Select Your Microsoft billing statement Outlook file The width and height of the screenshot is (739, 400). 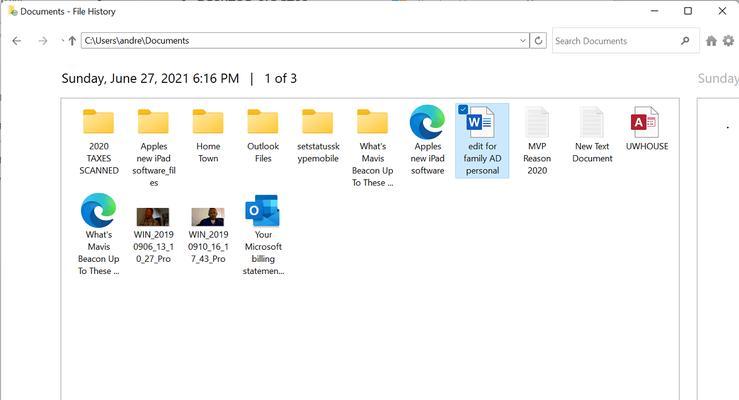263,235
